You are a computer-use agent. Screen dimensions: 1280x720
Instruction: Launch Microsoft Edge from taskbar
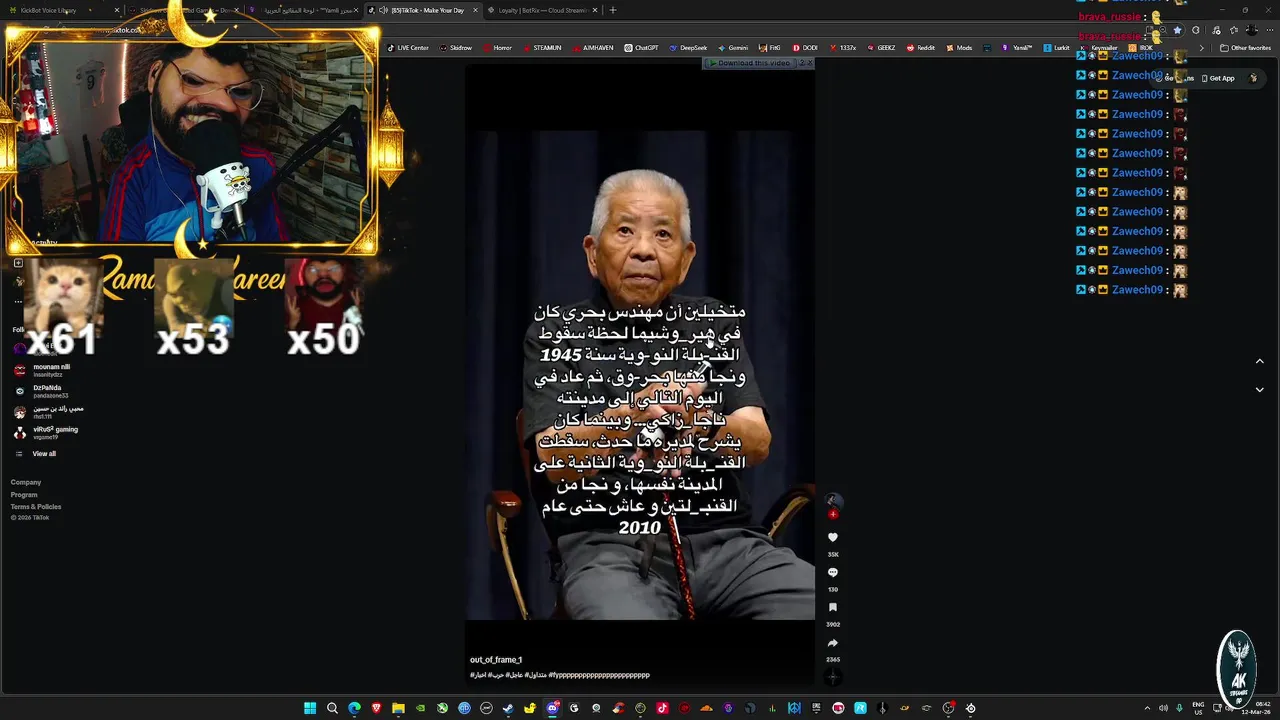[x=354, y=708]
